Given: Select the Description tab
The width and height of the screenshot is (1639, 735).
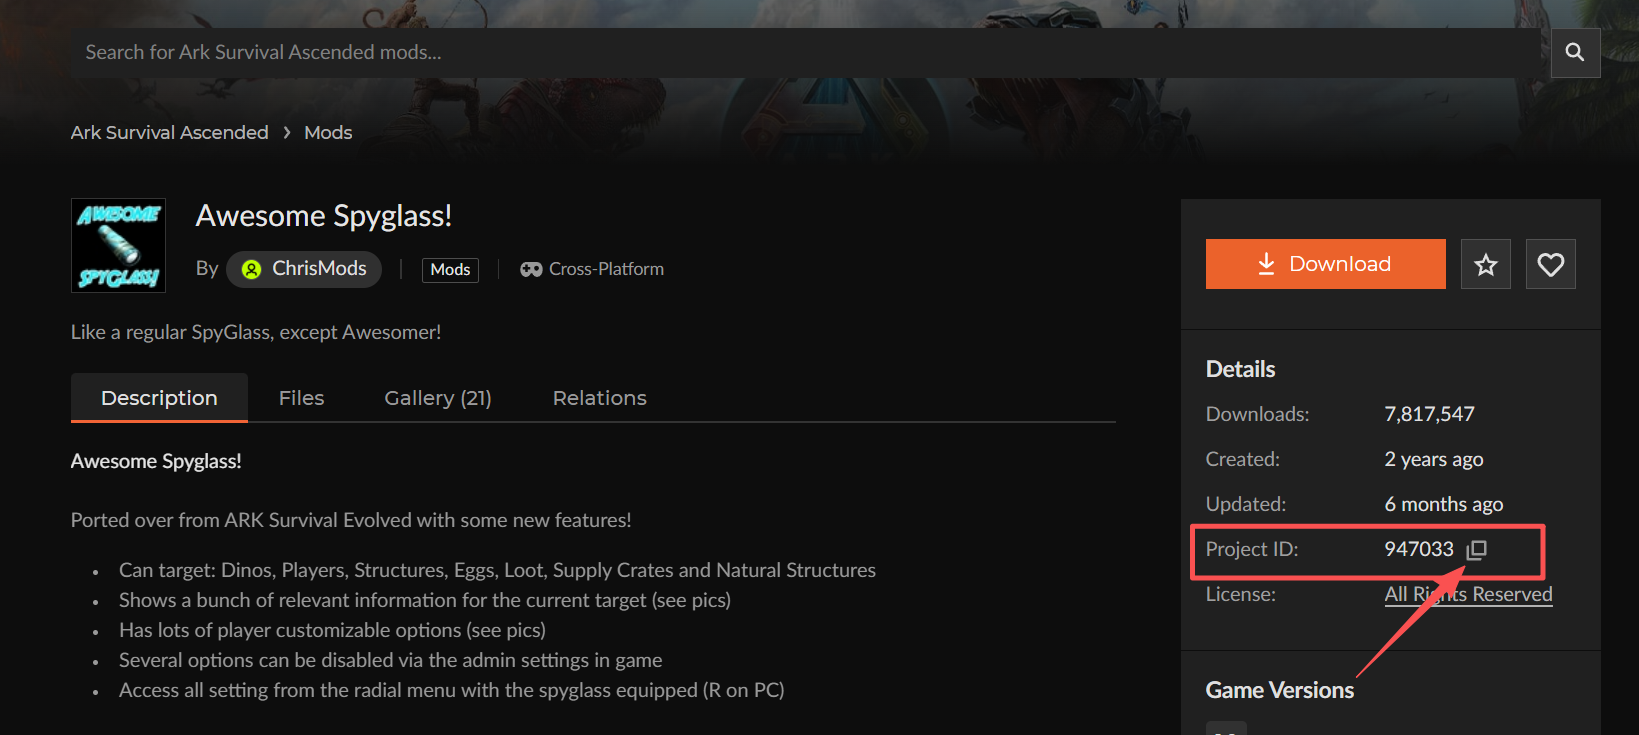Looking at the screenshot, I should point(159,398).
